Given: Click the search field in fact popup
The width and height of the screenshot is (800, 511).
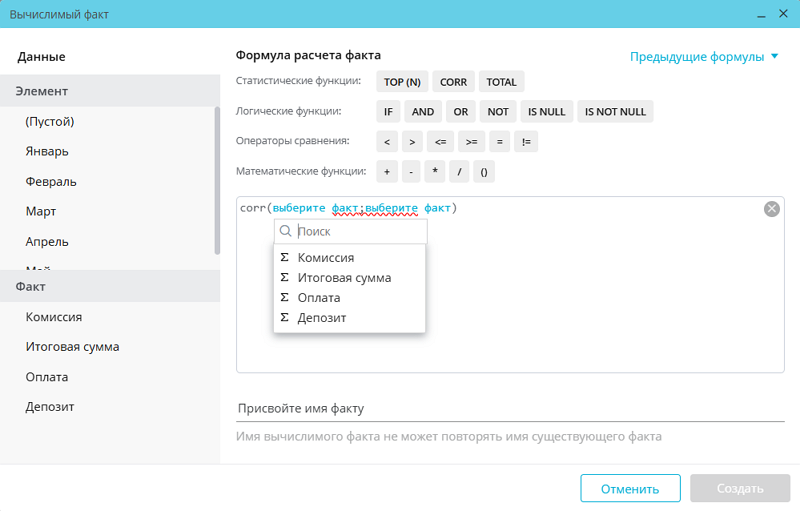Looking at the screenshot, I should coord(358,231).
